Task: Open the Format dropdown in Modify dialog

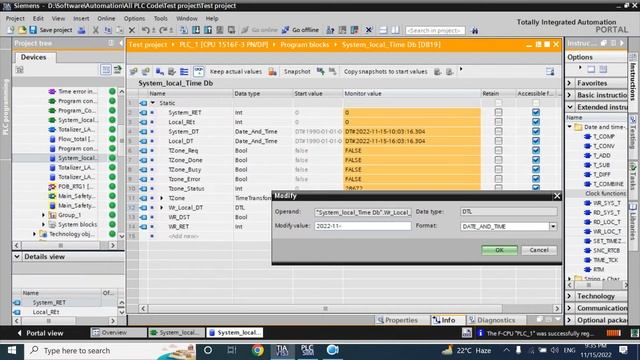Action: click(553, 226)
